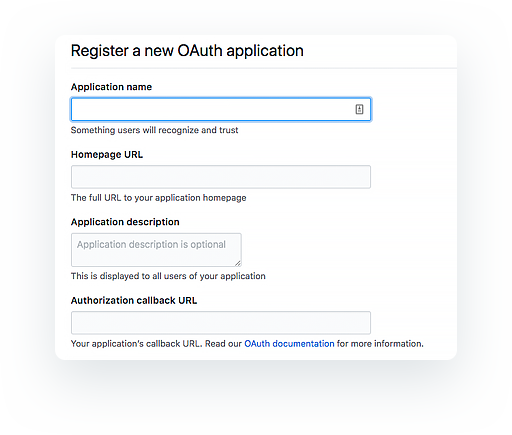Click the "Authorization callback URL" label

[x=134, y=300]
